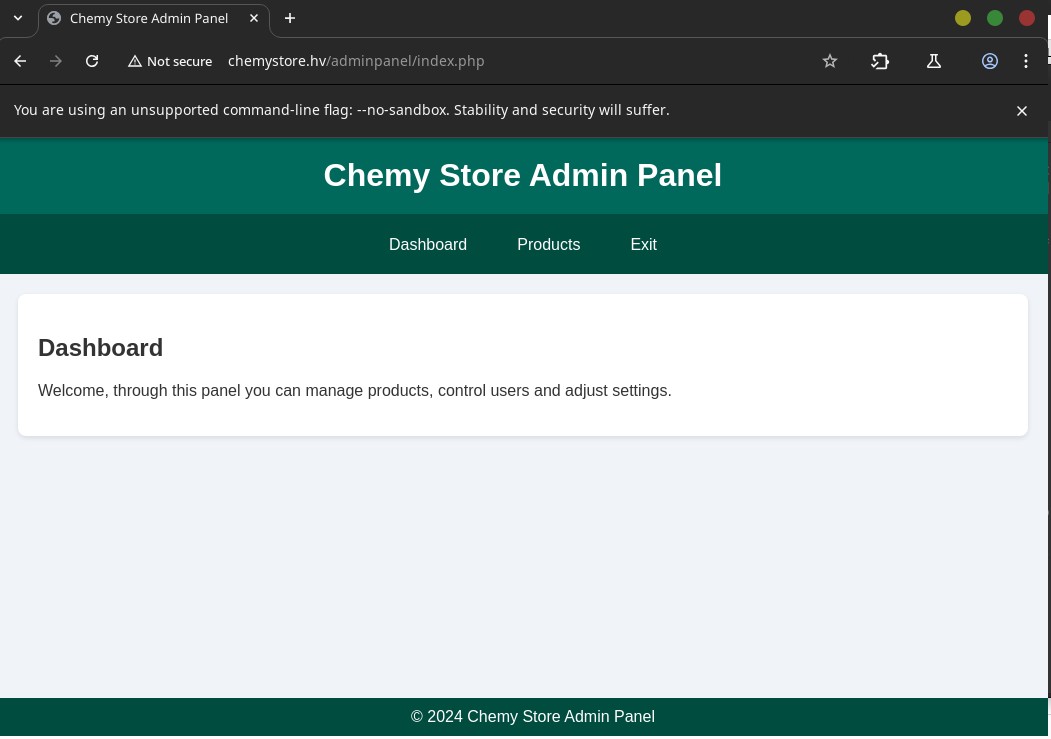Image resolution: width=1051 pixels, height=739 pixels.
Task: Click the forward navigation arrow
Action: 56,61
